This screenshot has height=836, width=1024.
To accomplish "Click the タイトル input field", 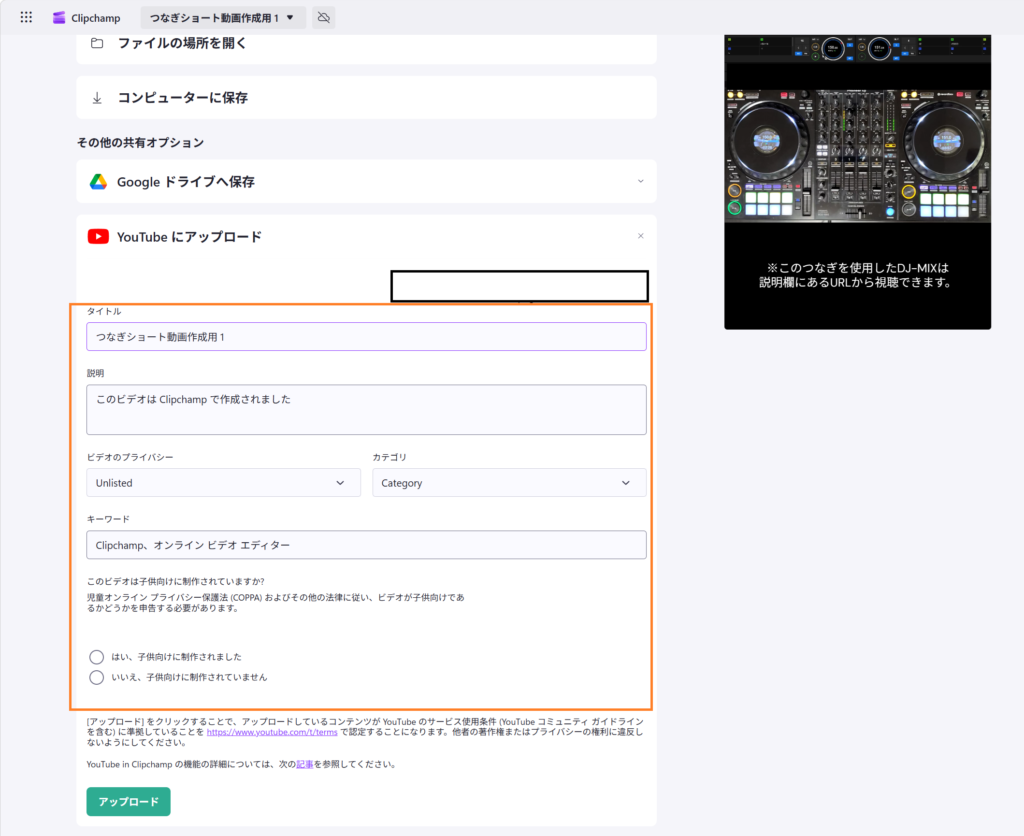I will tap(366, 337).
